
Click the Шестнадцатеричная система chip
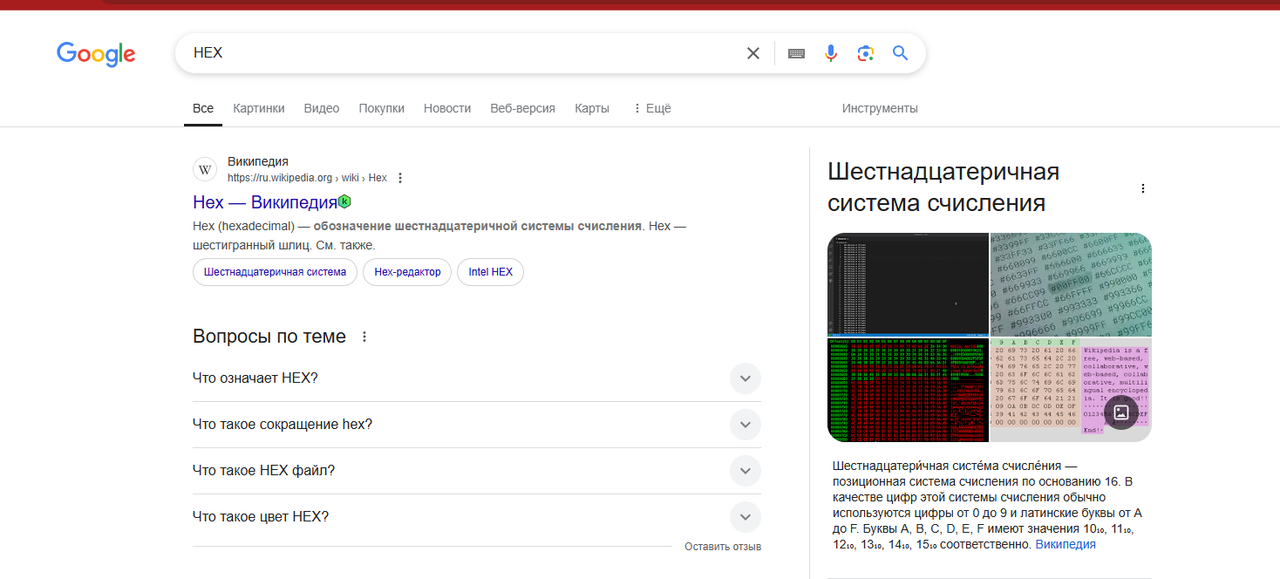pos(275,272)
